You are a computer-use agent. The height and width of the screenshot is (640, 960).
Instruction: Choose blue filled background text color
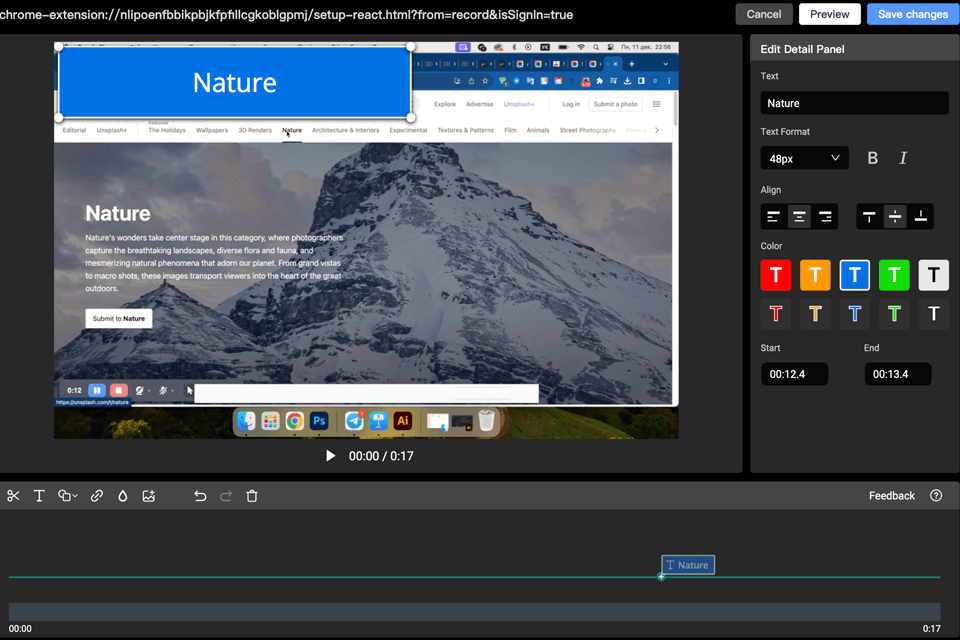click(855, 274)
